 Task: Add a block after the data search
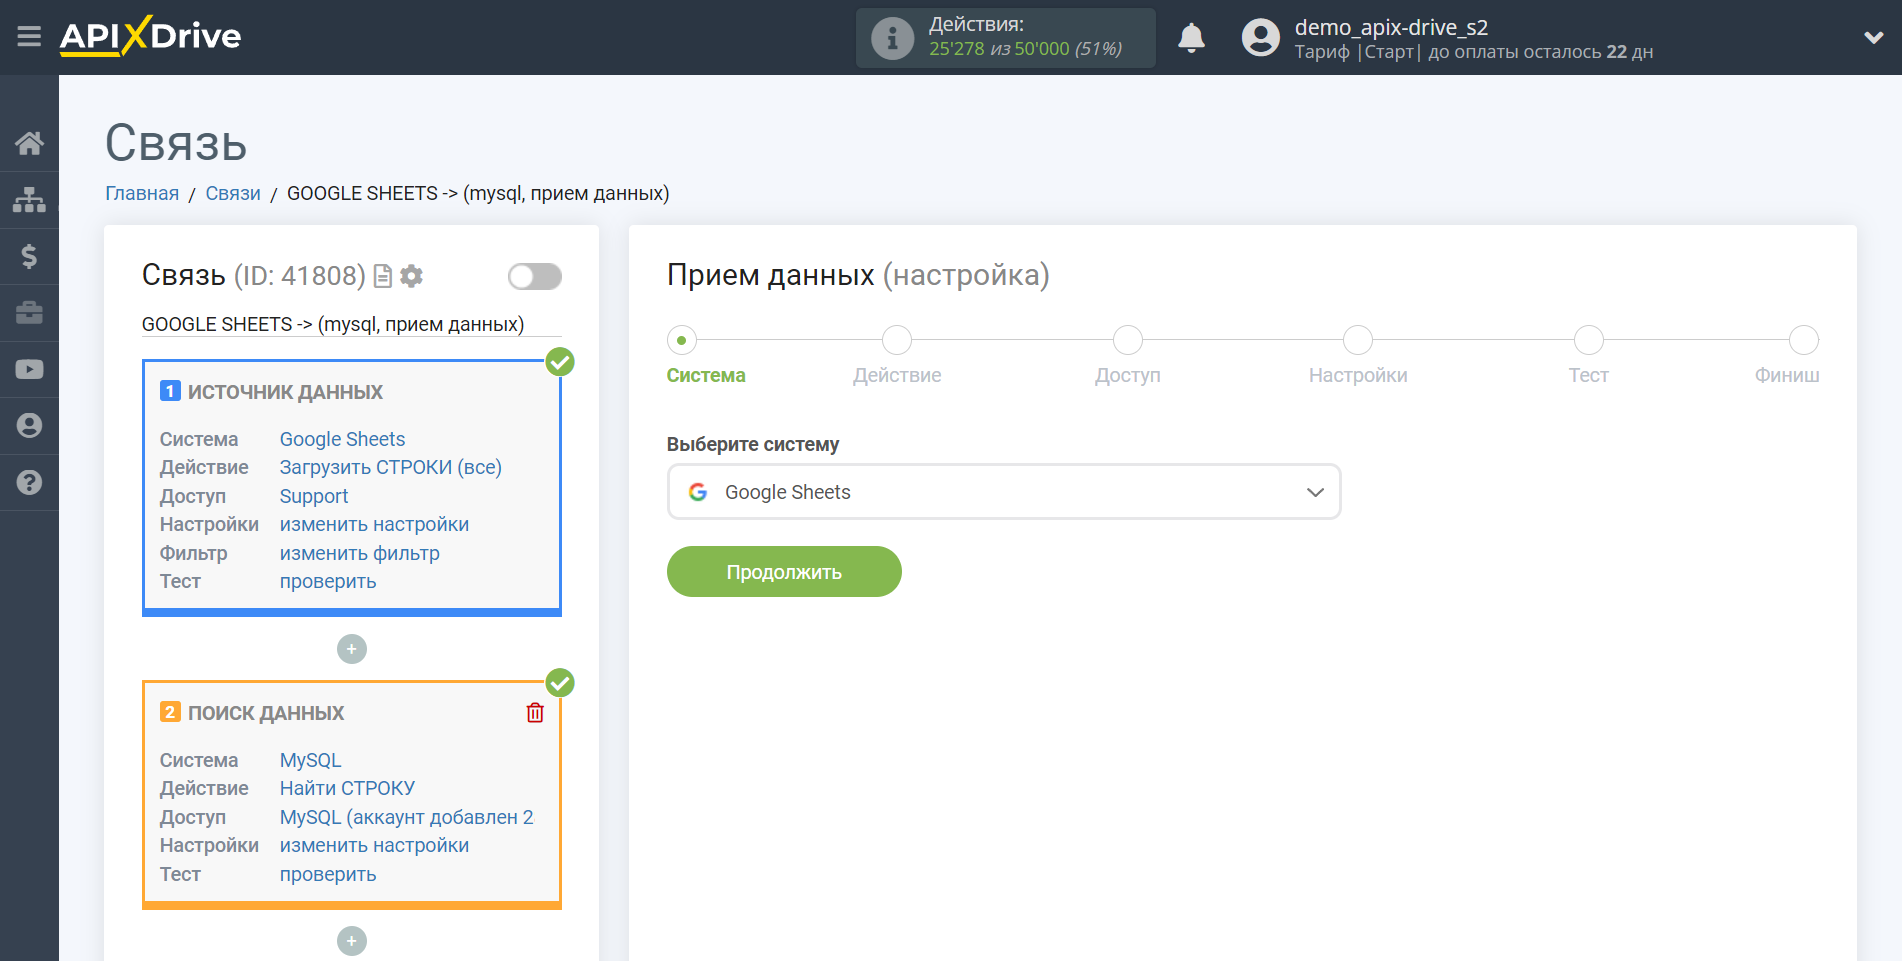tap(352, 941)
